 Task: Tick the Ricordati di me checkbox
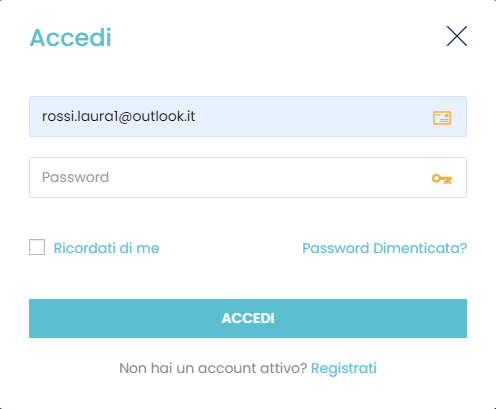pyautogui.click(x=37, y=247)
